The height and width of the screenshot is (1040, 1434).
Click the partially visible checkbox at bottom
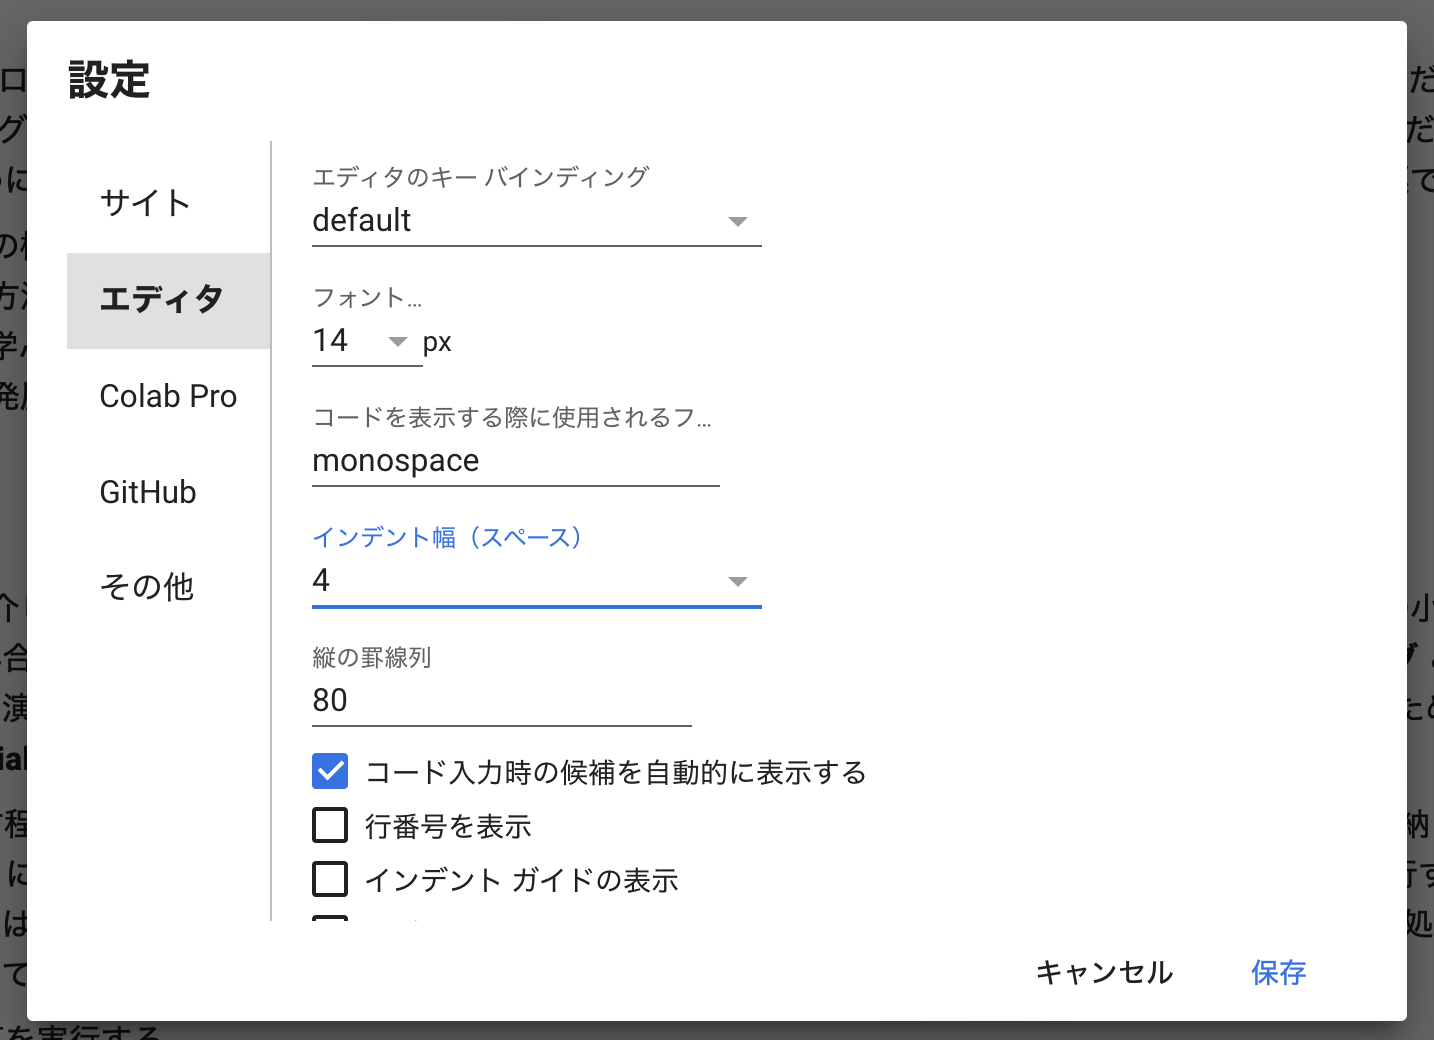pyautogui.click(x=330, y=918)
